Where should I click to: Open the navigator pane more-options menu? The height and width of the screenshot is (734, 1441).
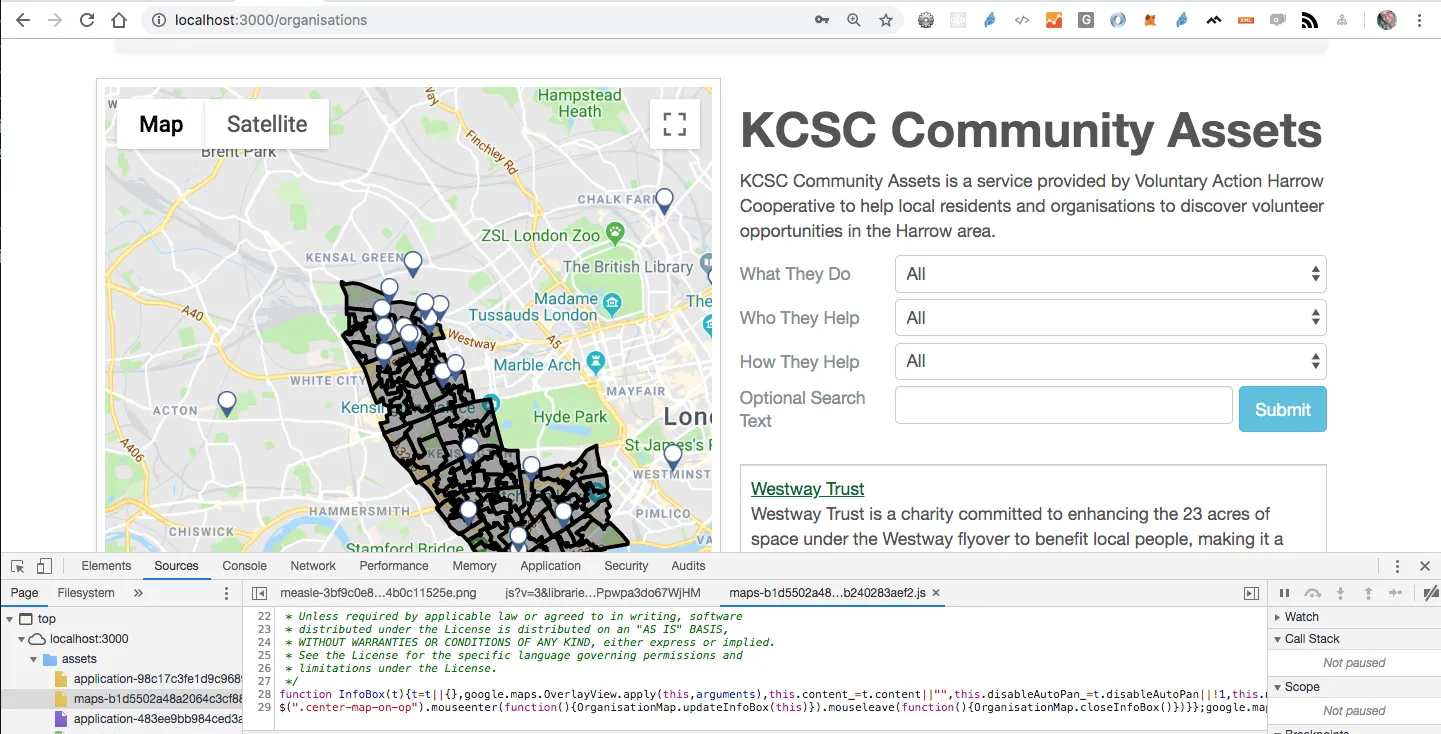(x=227, y=593)
